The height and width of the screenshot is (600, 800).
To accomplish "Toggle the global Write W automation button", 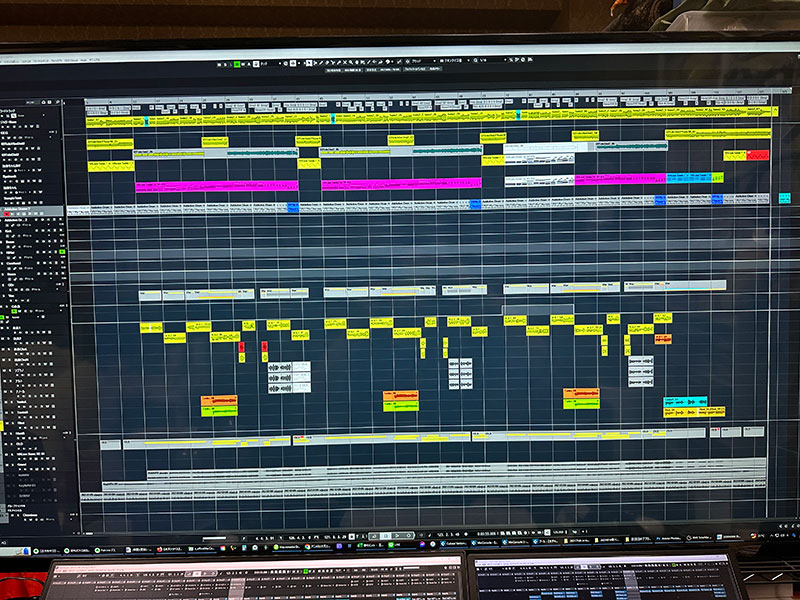I will (243, 64).
